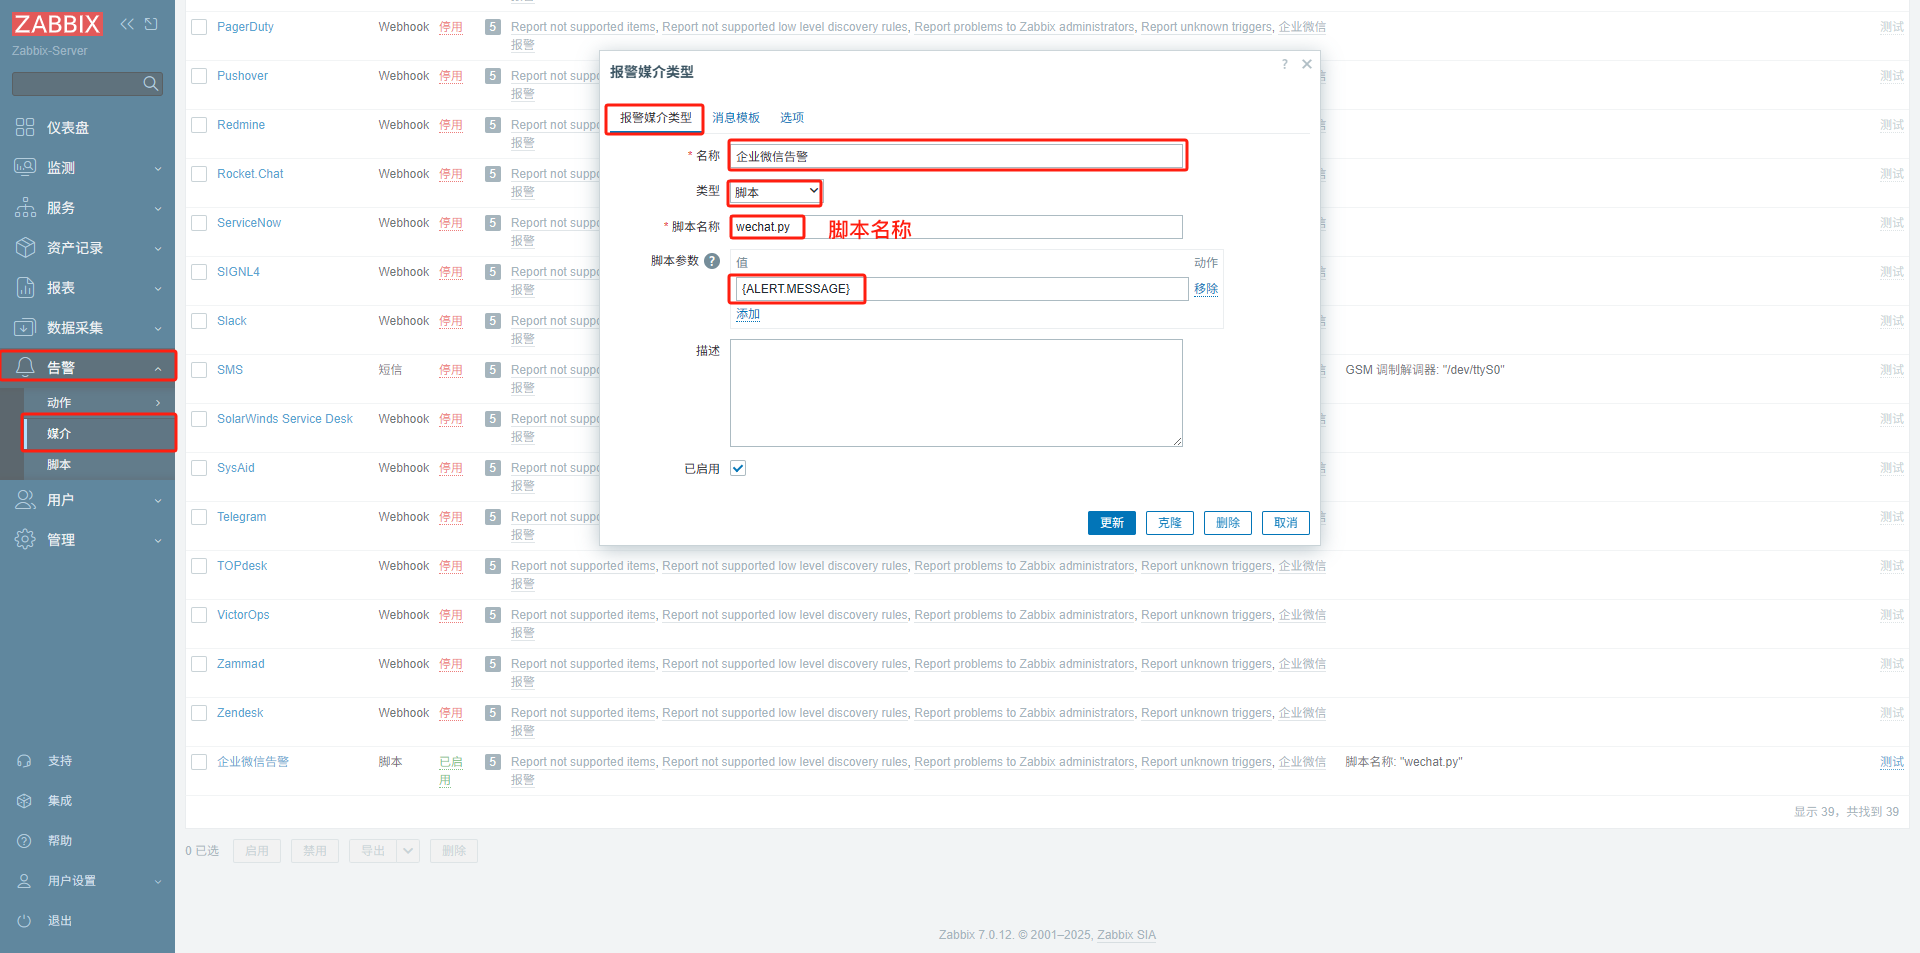Click the Zabbix logo
This screenshot has height=953, width=1920.
(57, 24)
